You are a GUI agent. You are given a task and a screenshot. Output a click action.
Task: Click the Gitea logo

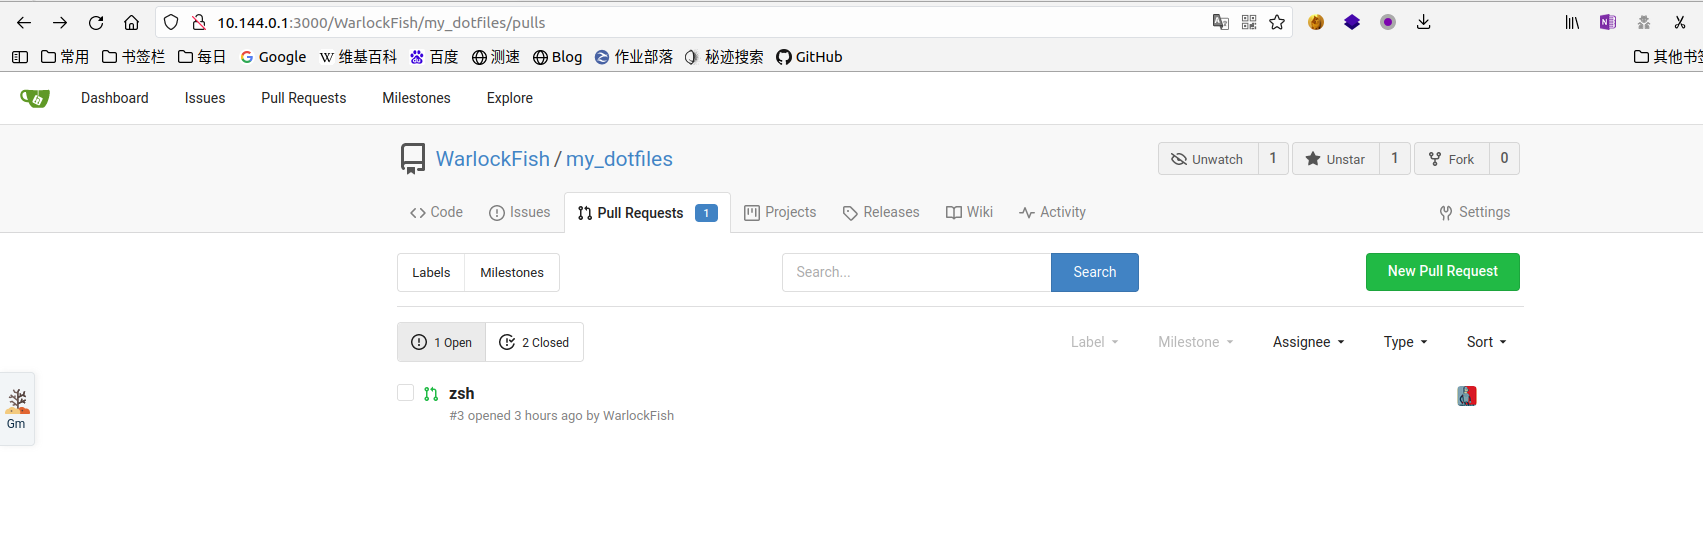(x=35, y=98)
